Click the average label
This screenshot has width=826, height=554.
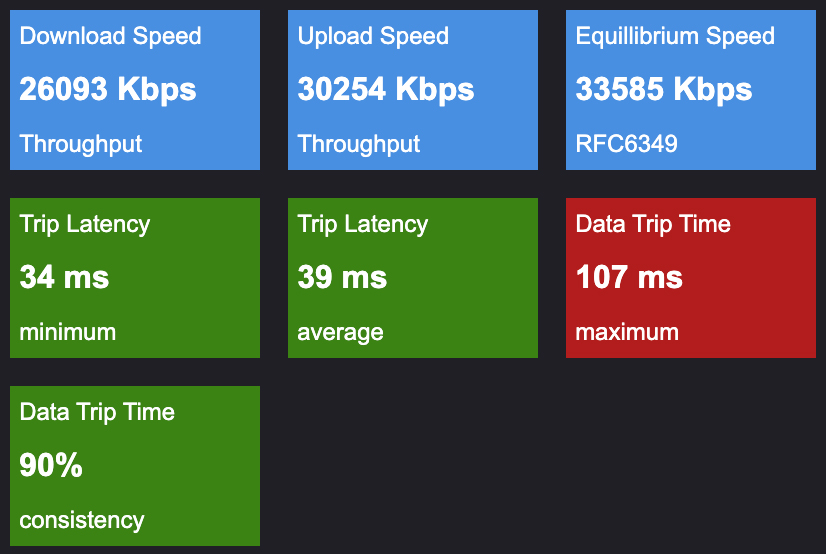340,333
